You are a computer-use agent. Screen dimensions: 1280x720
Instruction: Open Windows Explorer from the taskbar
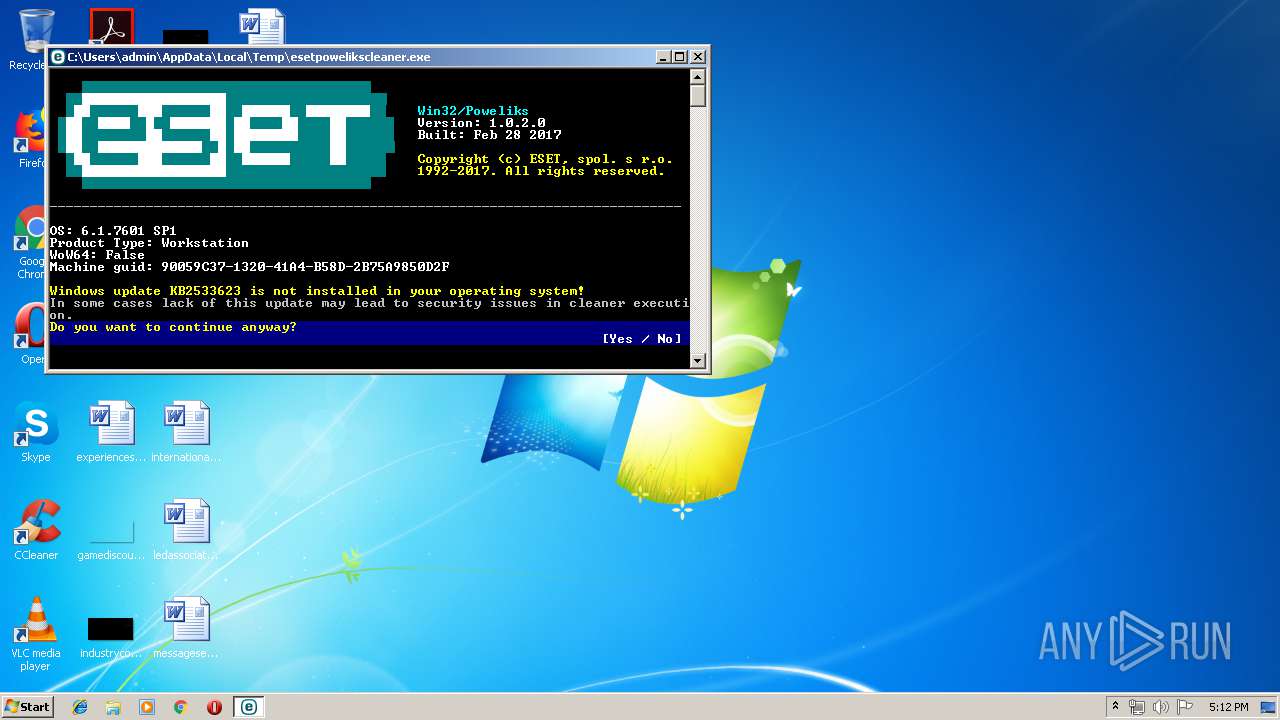coord(113,707)
